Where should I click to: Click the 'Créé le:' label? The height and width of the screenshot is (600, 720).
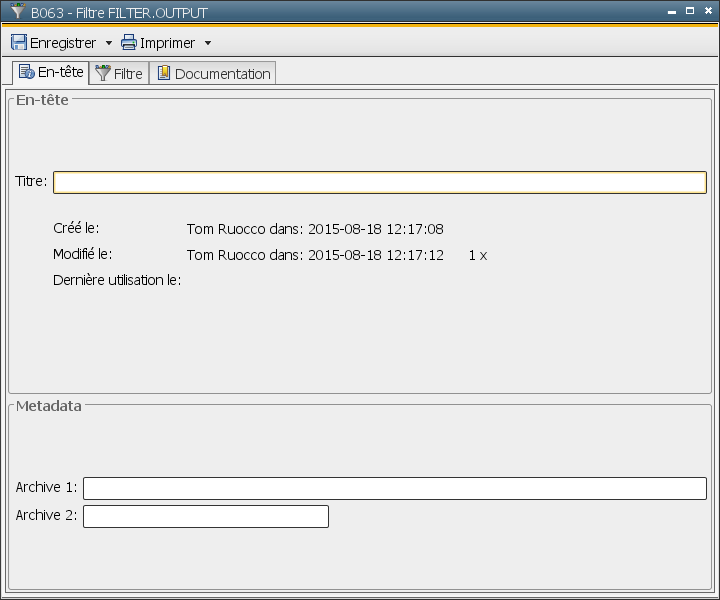pyautogui.click(x=76, y=228)
